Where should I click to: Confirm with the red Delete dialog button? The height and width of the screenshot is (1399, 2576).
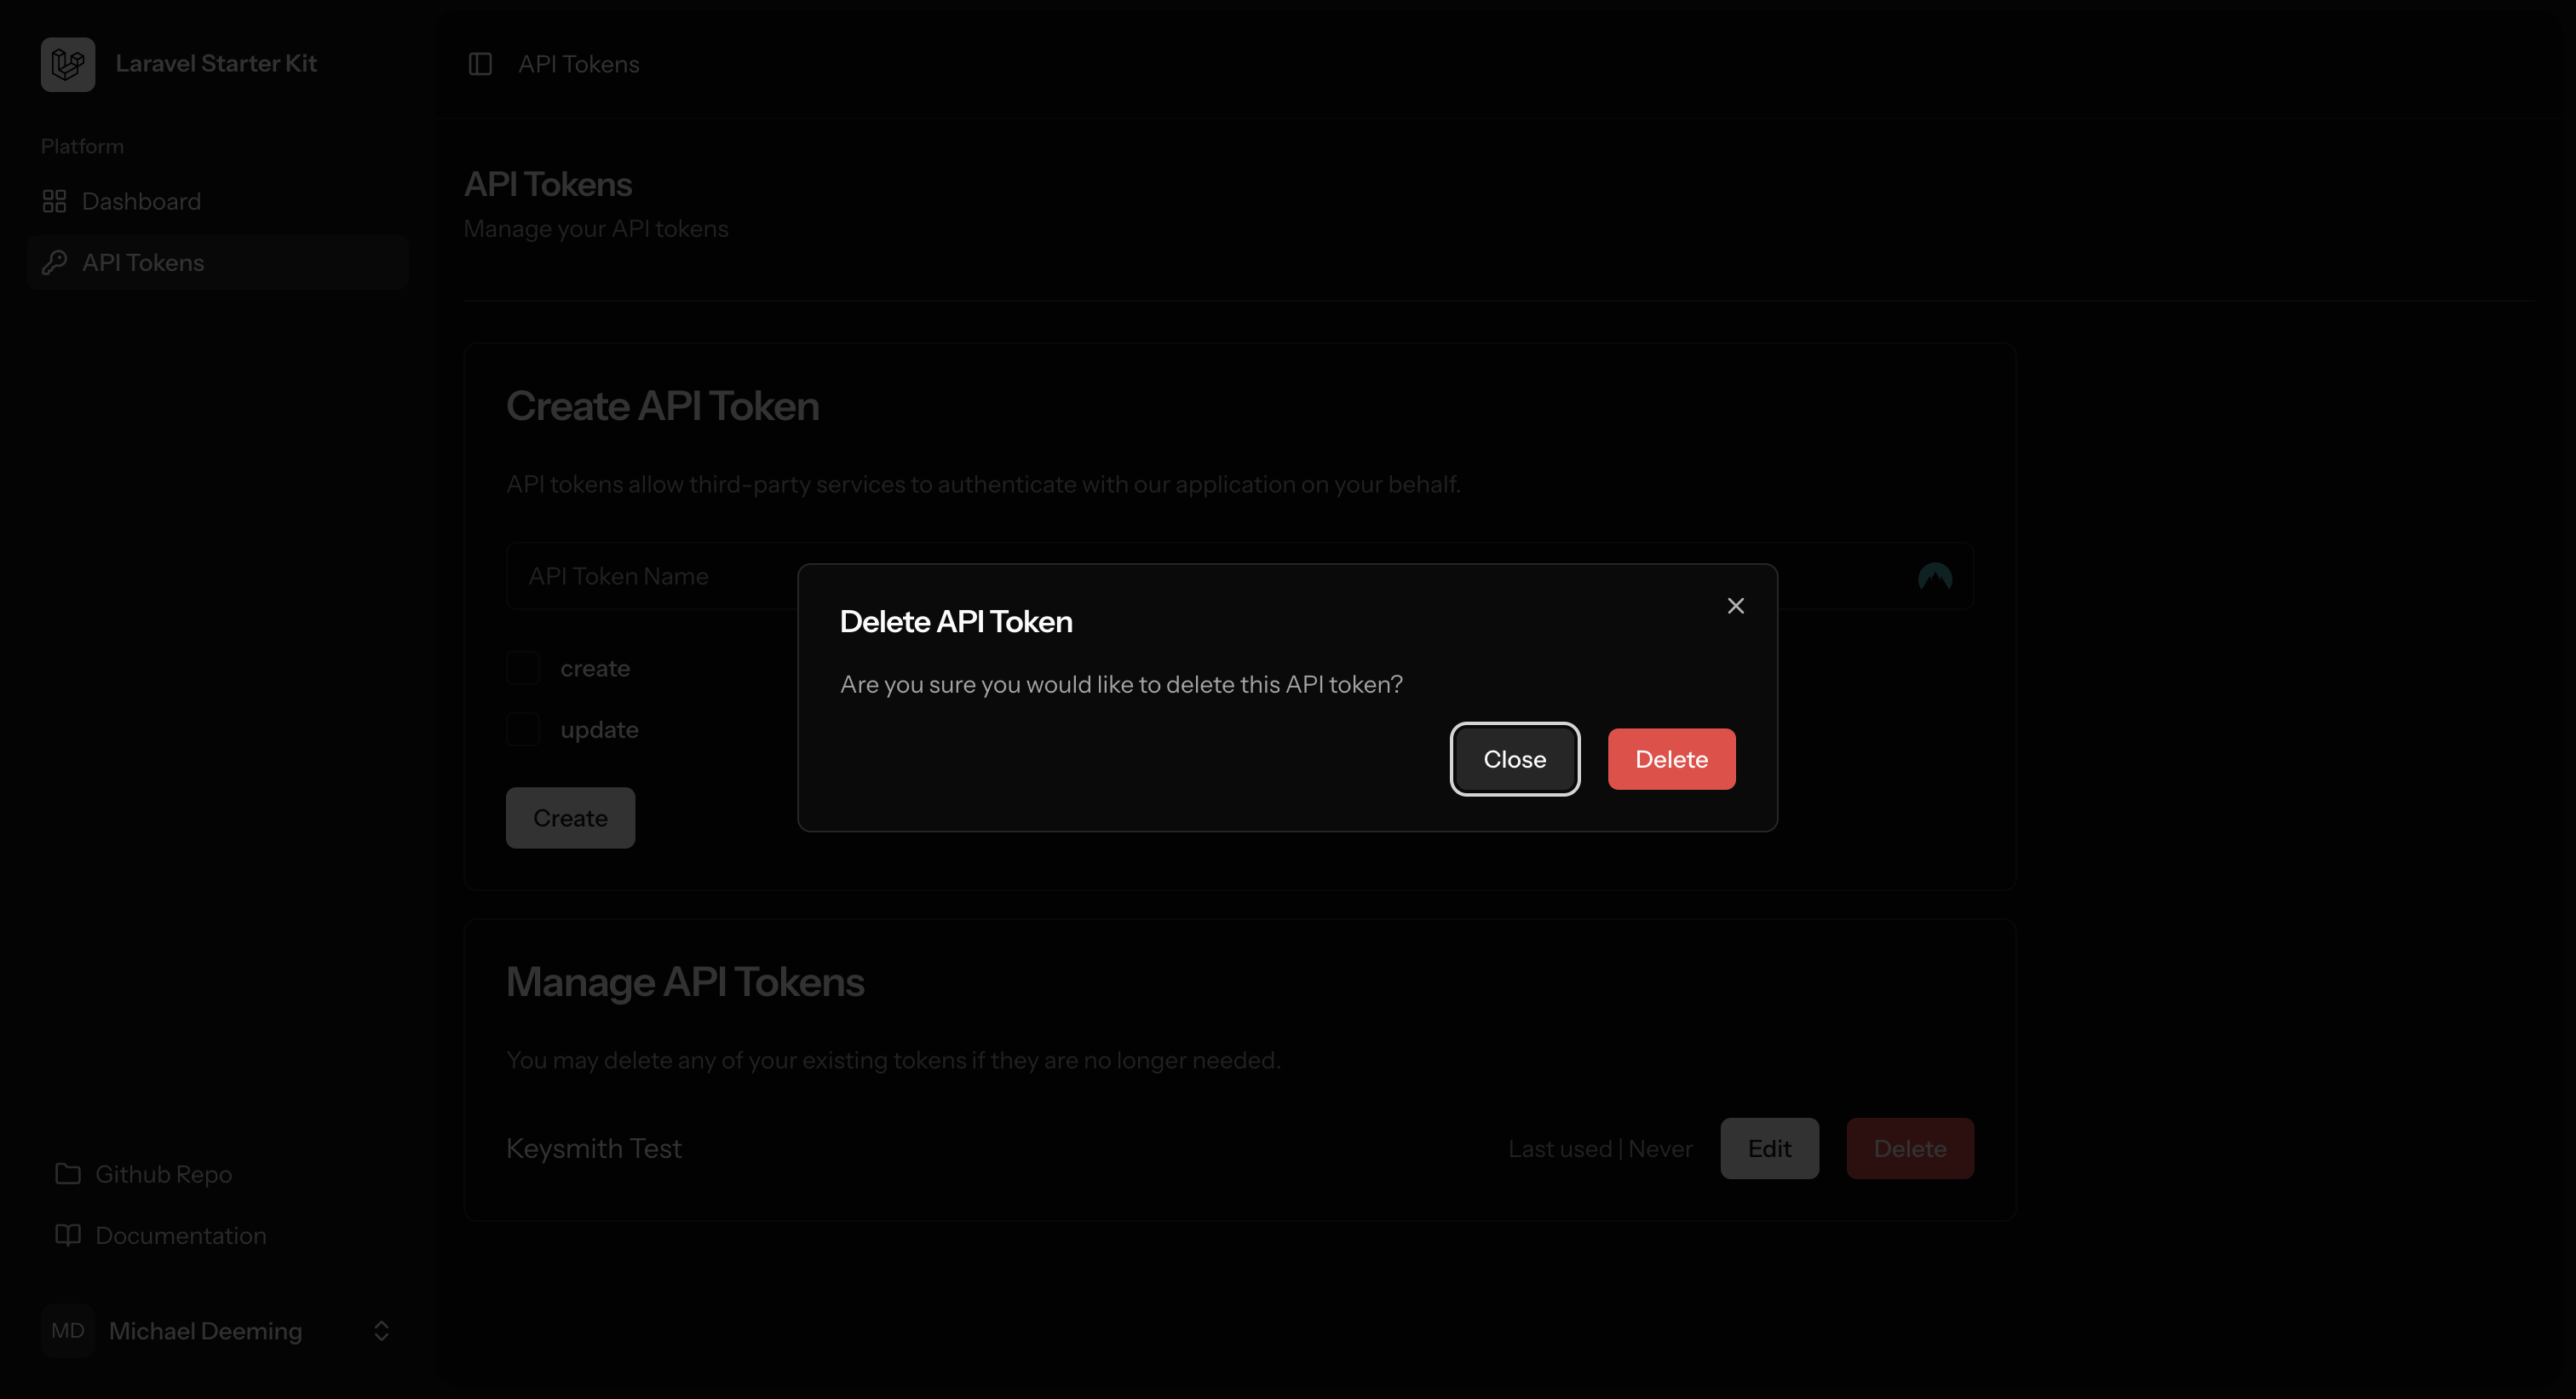[1671, 759]
